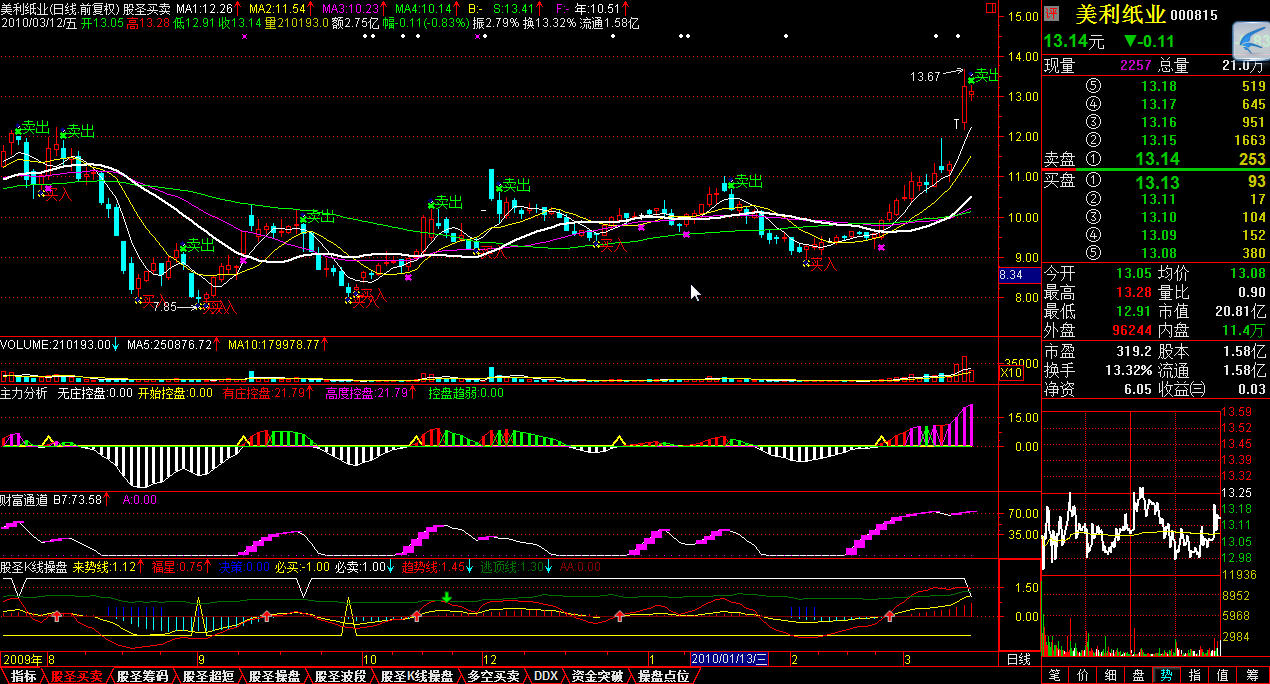The width and height of the screenshot is (1270, 684).
Task: Switch to the 股圣波段 tab
Action: 340,676
